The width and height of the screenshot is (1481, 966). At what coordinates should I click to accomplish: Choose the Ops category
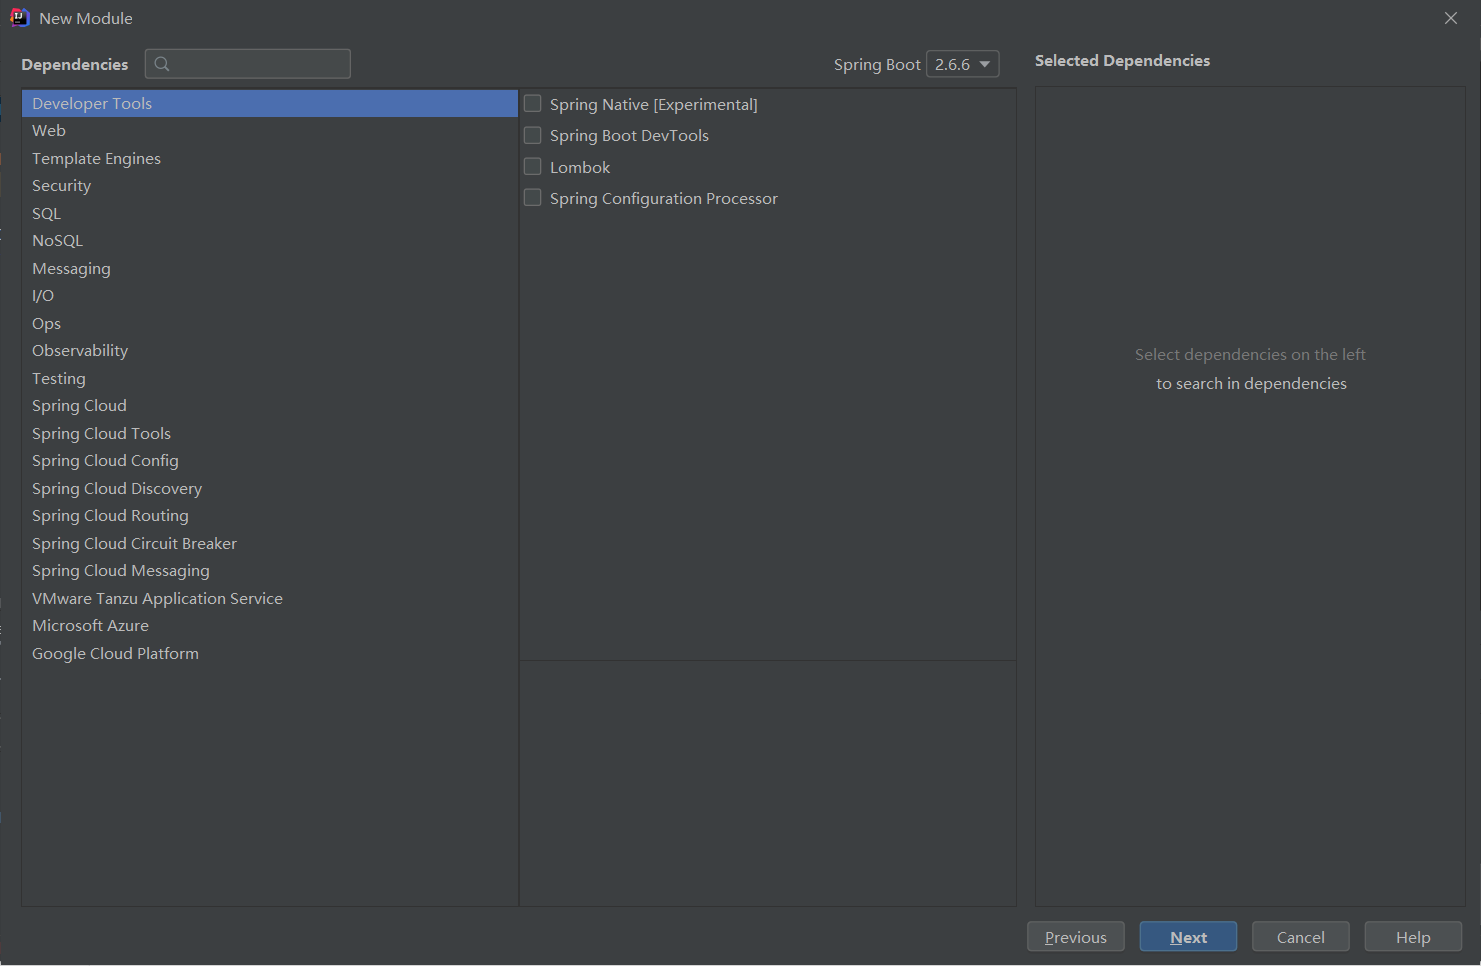[x=270, y=323]
